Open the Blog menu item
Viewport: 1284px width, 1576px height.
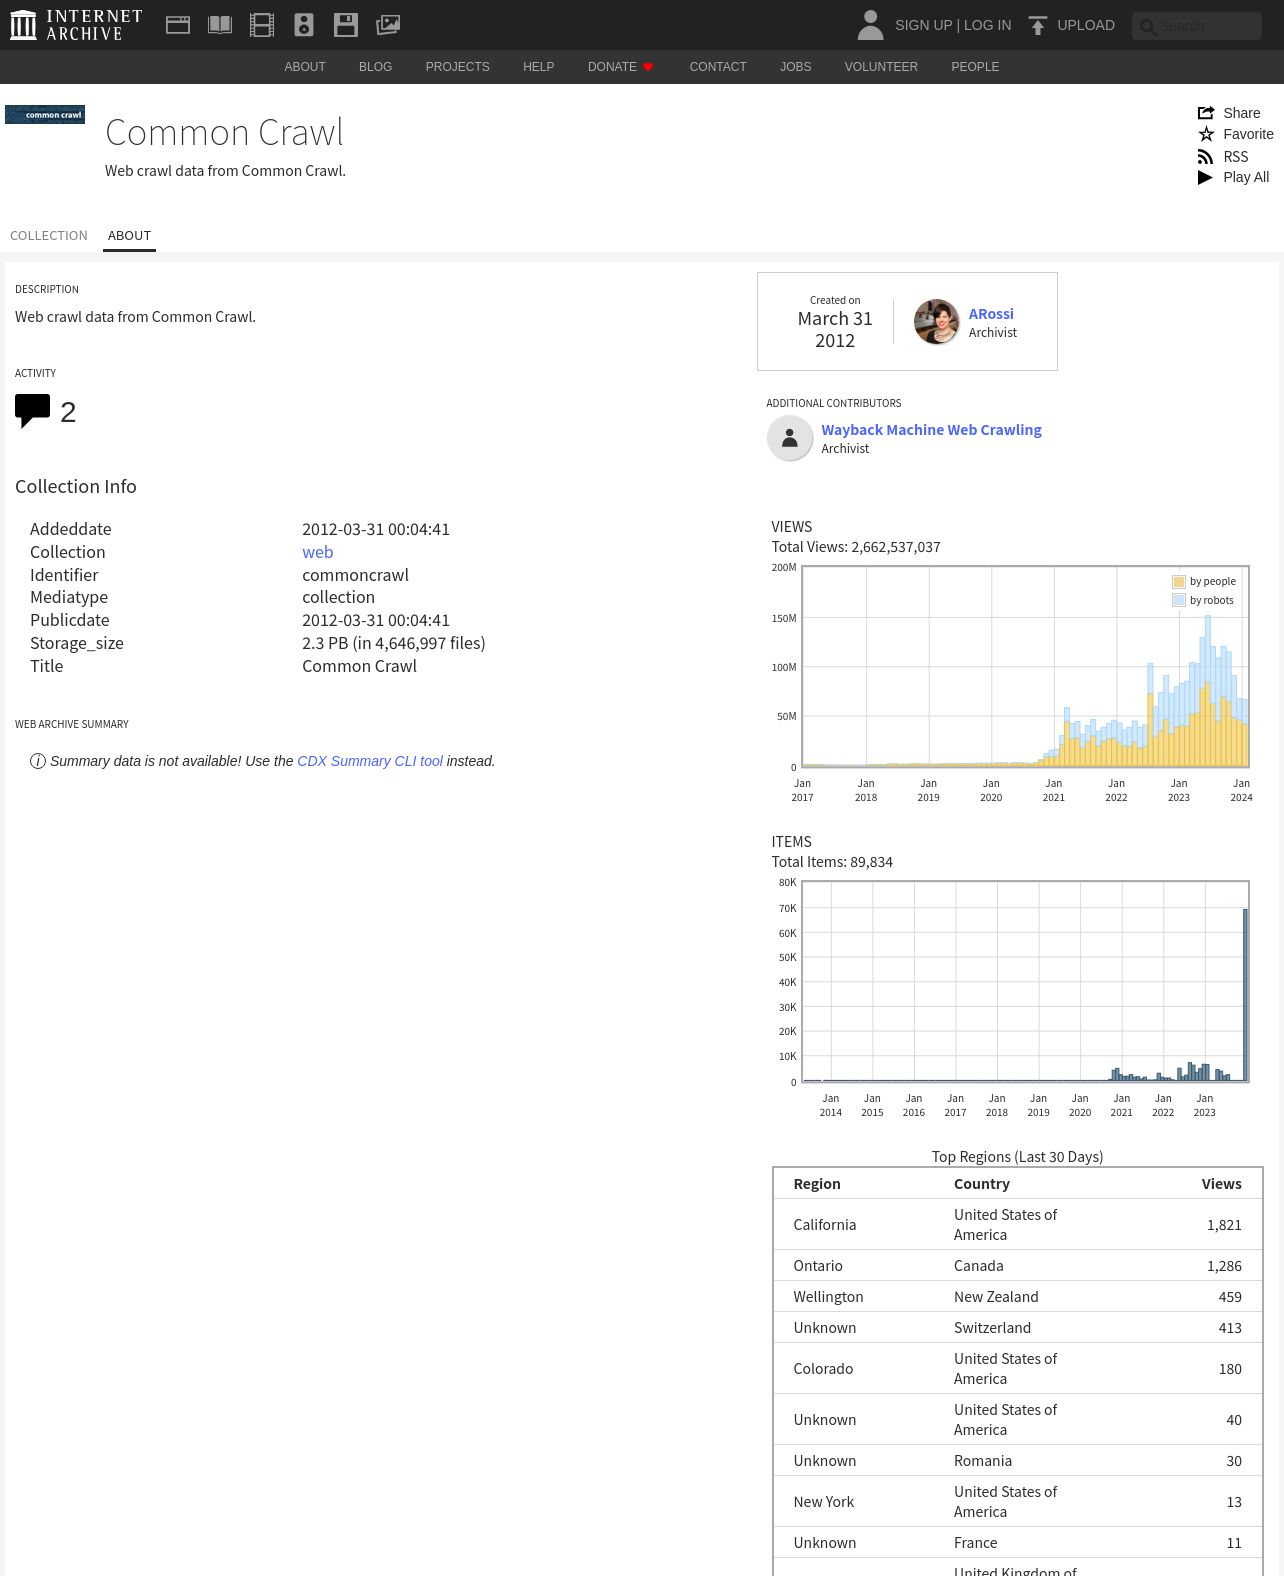tap(376, 67)
